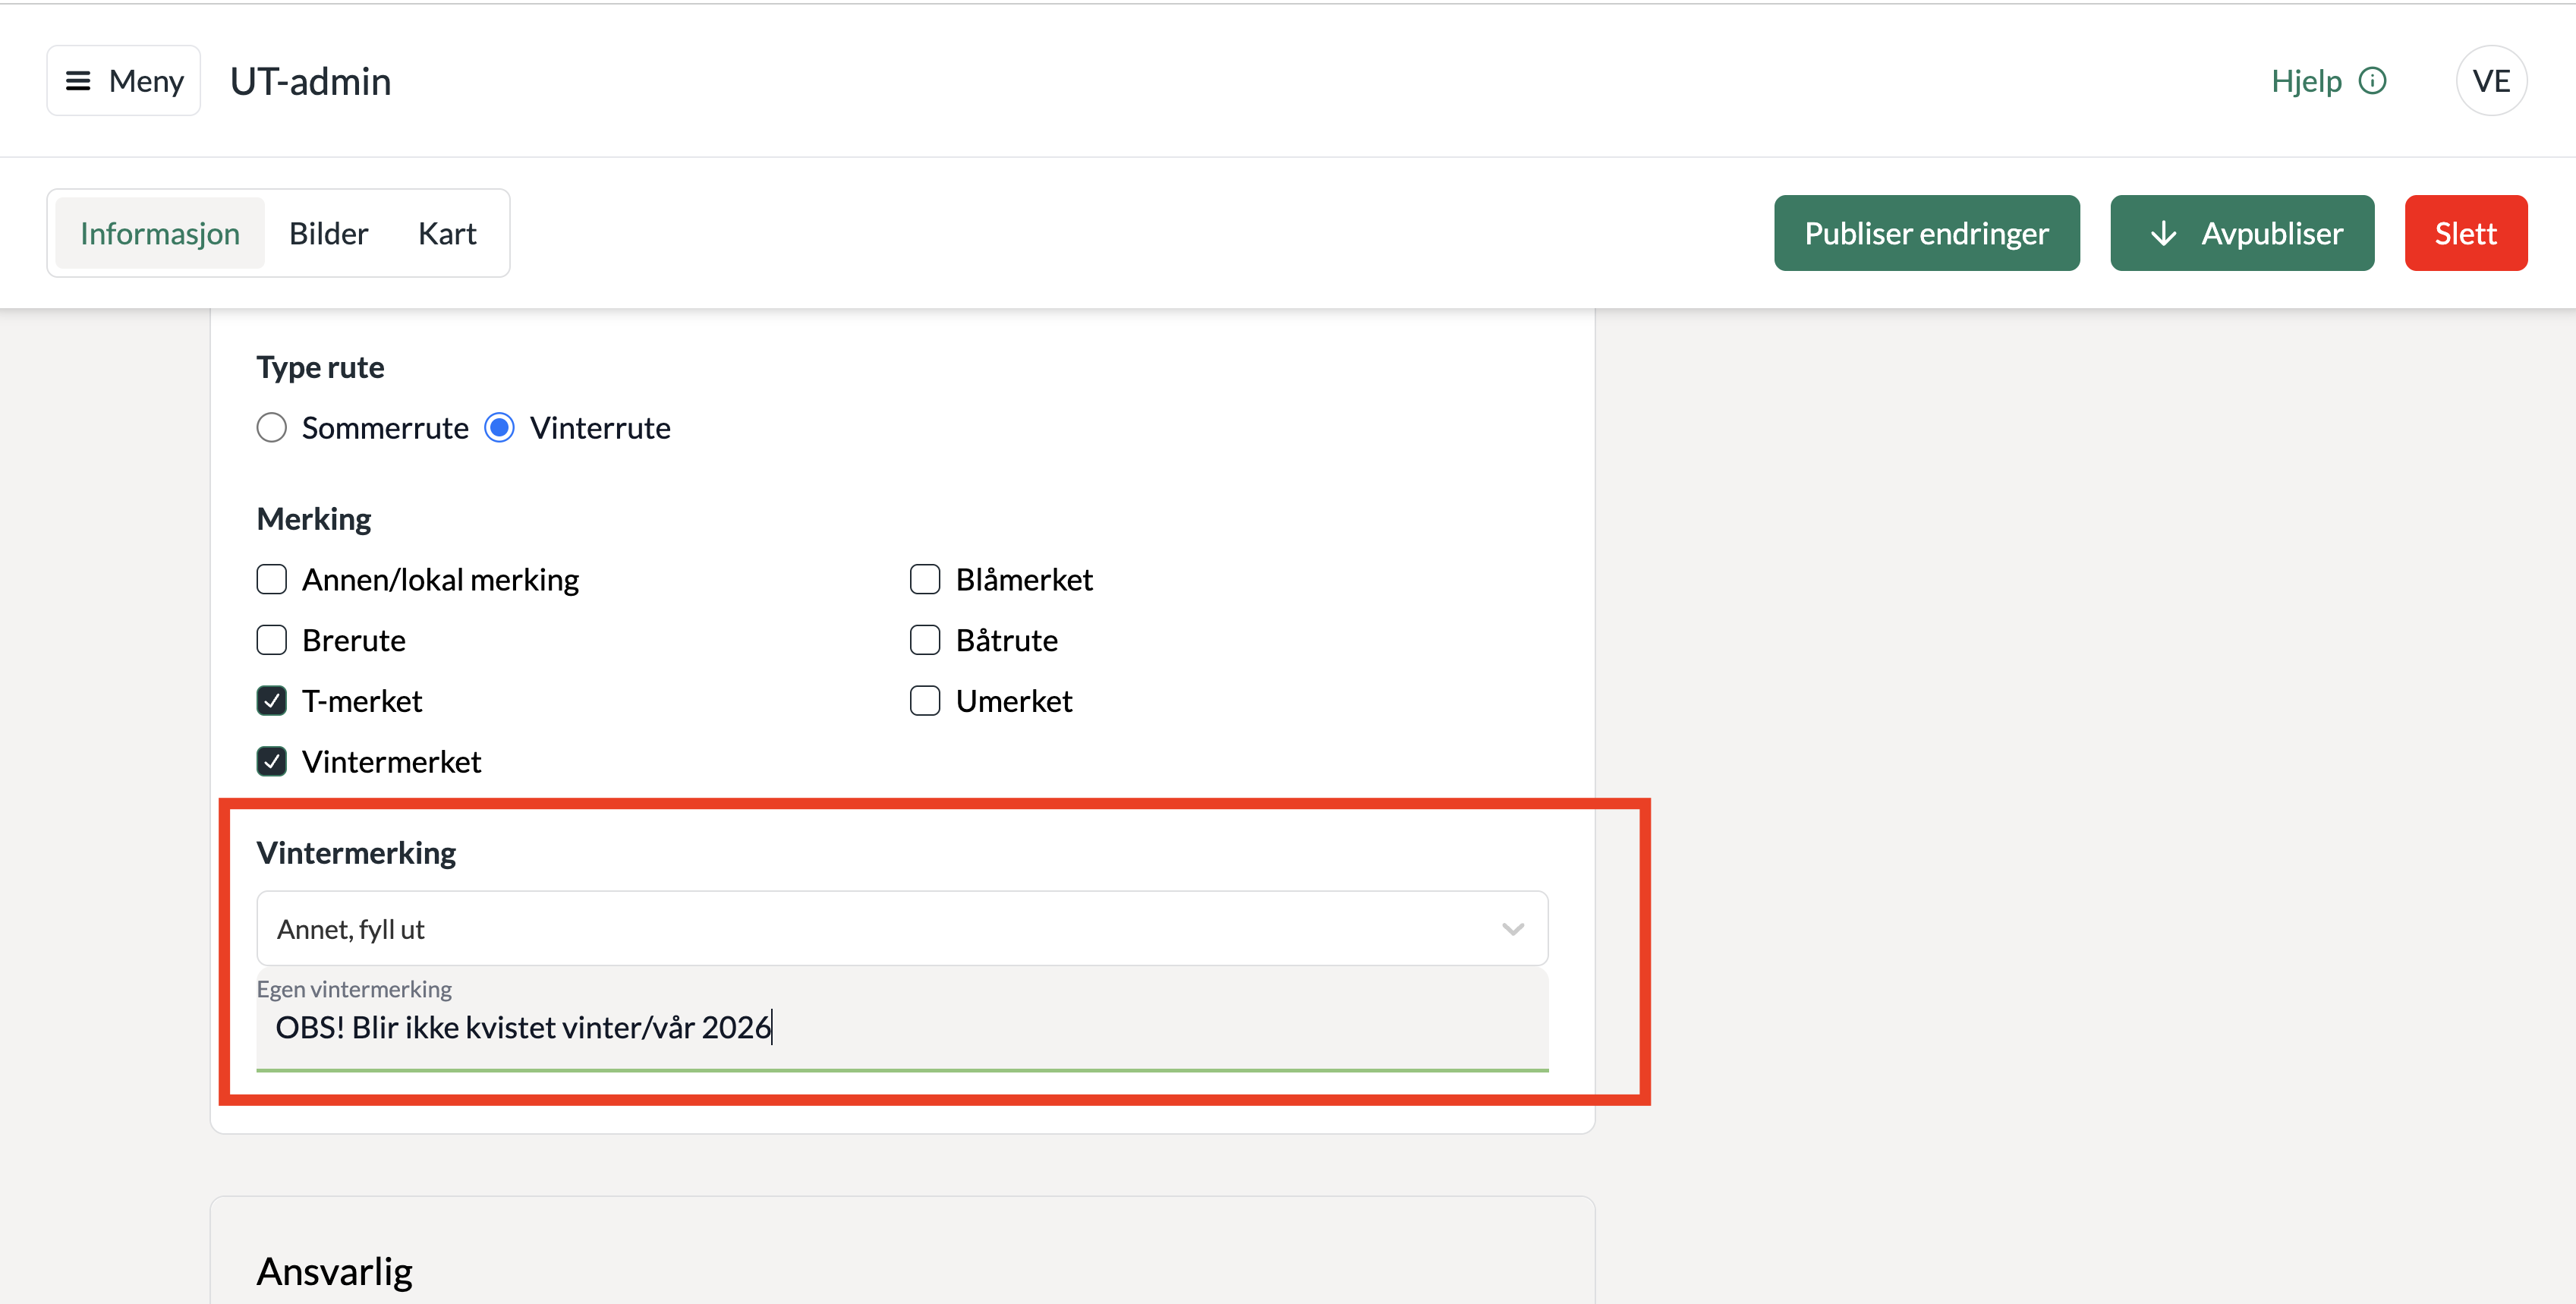Viewport: 2576px width, 1304px height.
Task: Disable the Vintermerket checkbox
Action: click(x=272, y=762)
